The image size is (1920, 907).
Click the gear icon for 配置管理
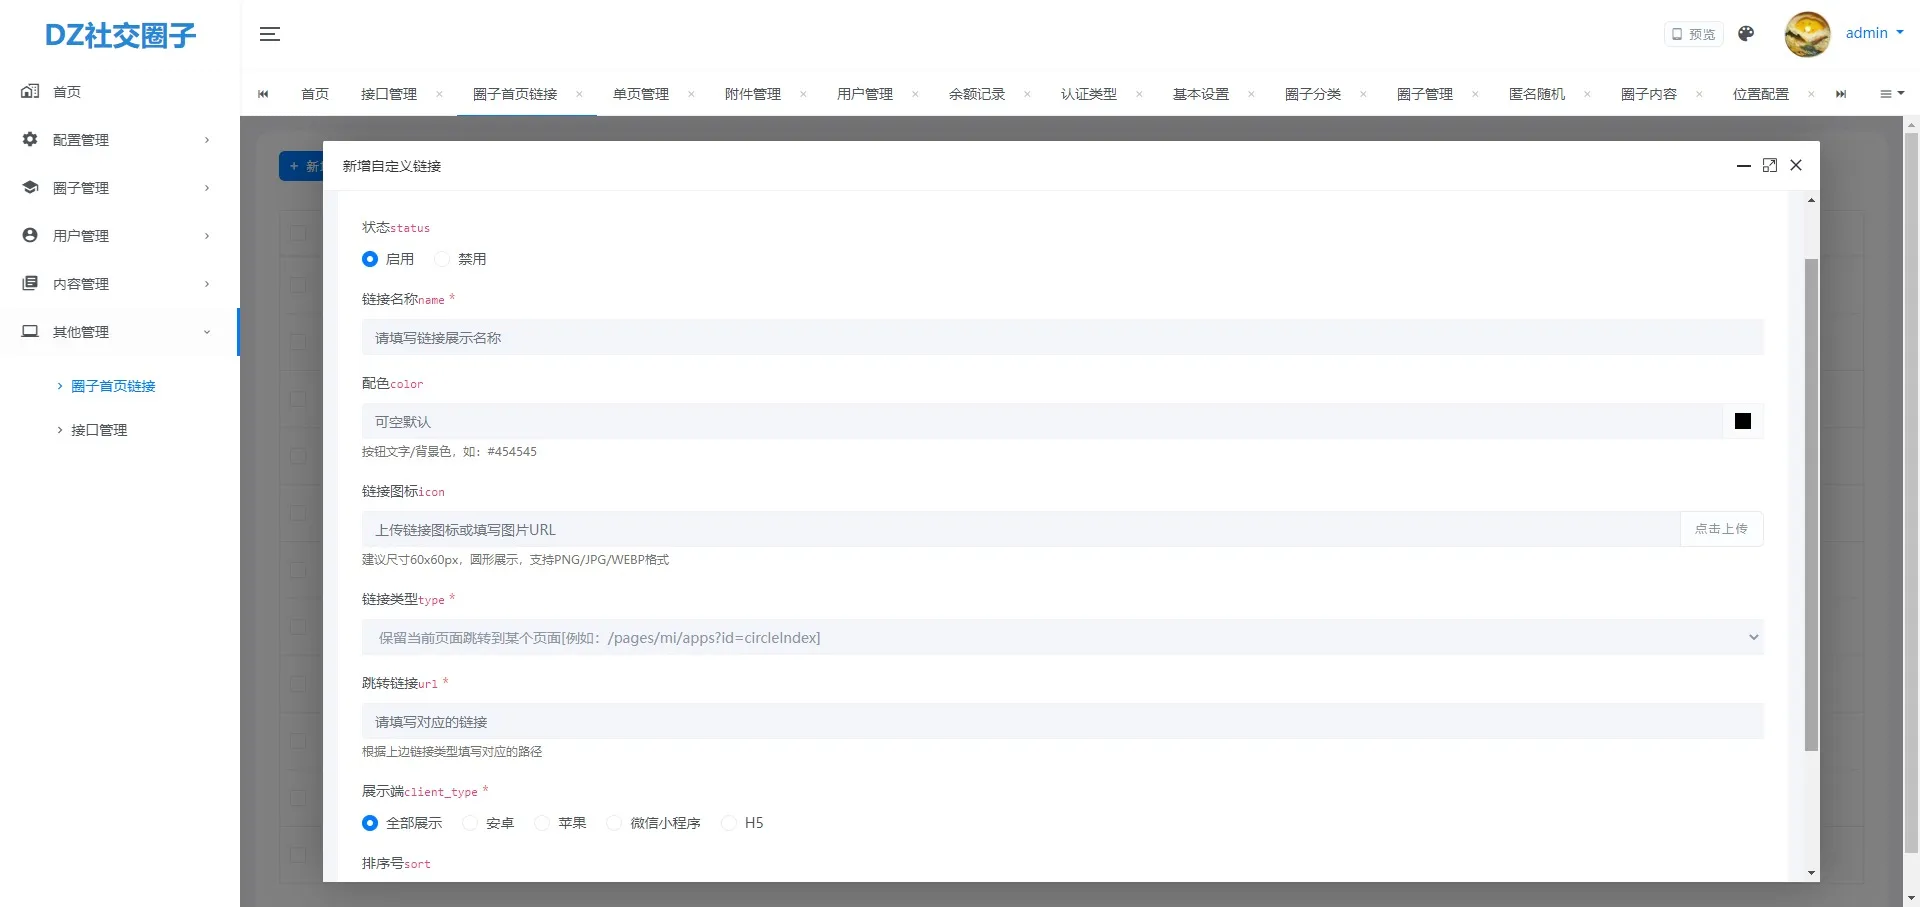(x=29, y=140)
